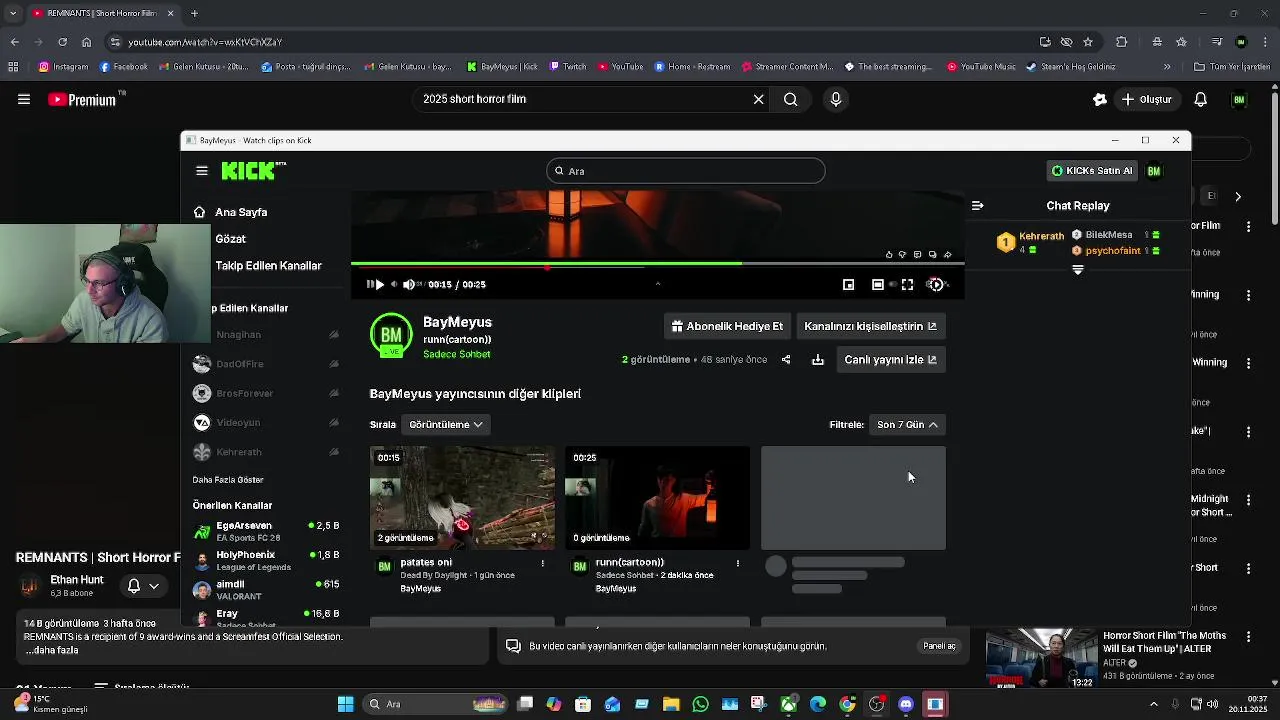Screen dimensions: 1280x720
Task: Open the BM profile avatar in Kick header
Action: point(1154,171)
